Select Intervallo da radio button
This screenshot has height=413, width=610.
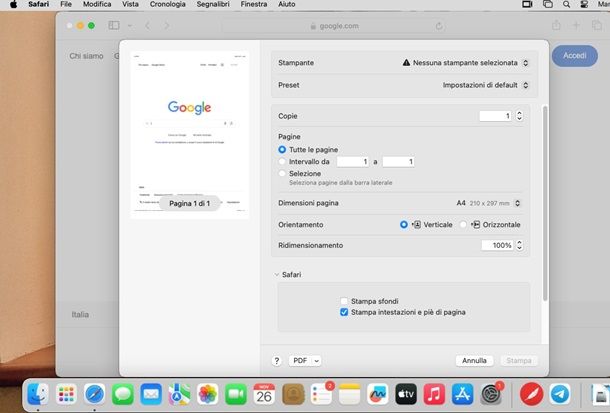pos(282,161)
